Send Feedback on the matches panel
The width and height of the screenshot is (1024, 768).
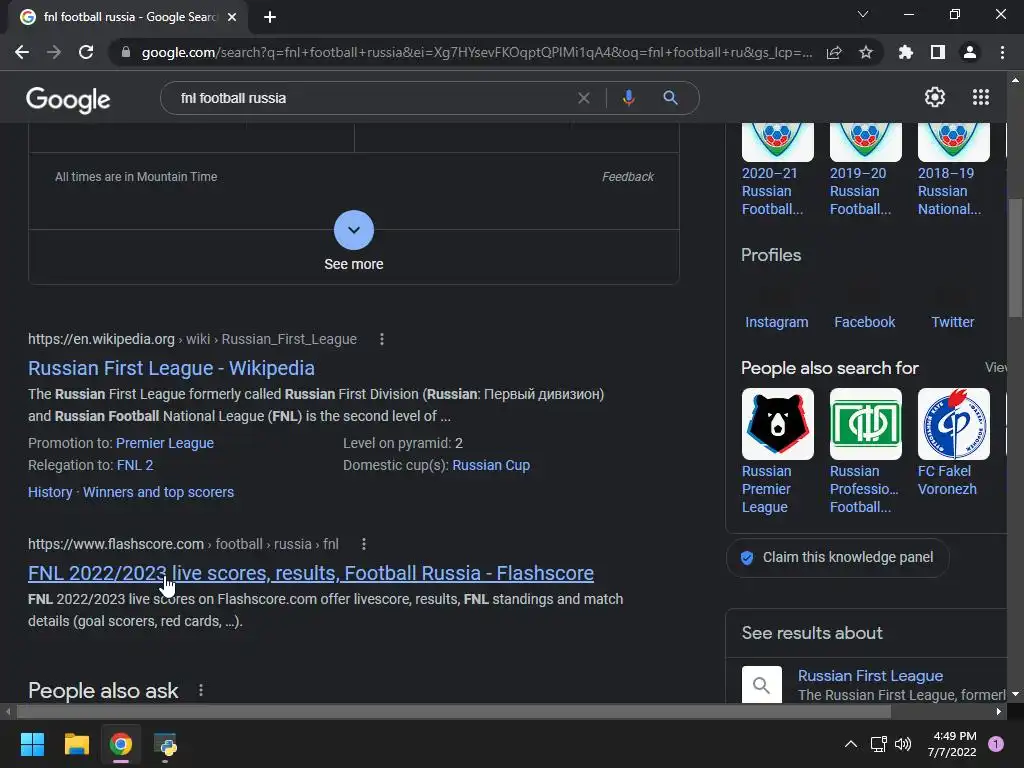point(628,176)
